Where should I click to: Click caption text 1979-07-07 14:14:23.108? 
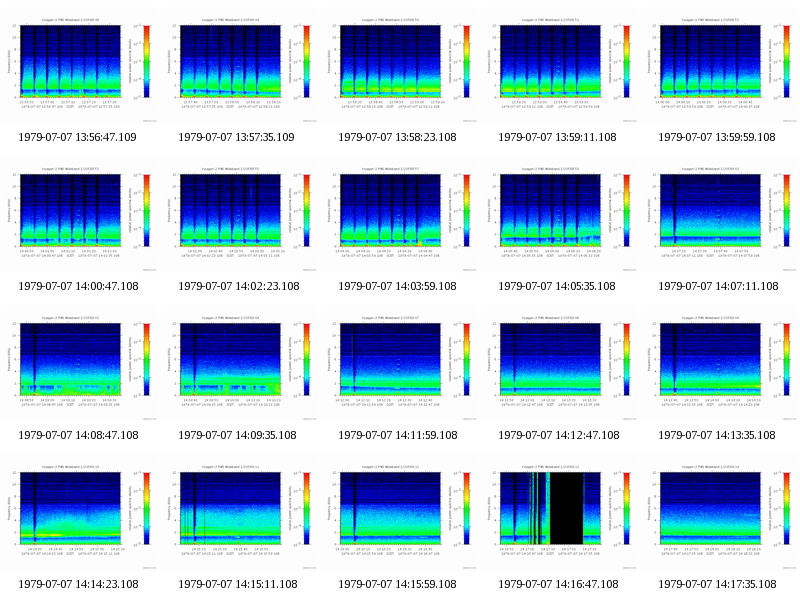click(x=78, y=584)
